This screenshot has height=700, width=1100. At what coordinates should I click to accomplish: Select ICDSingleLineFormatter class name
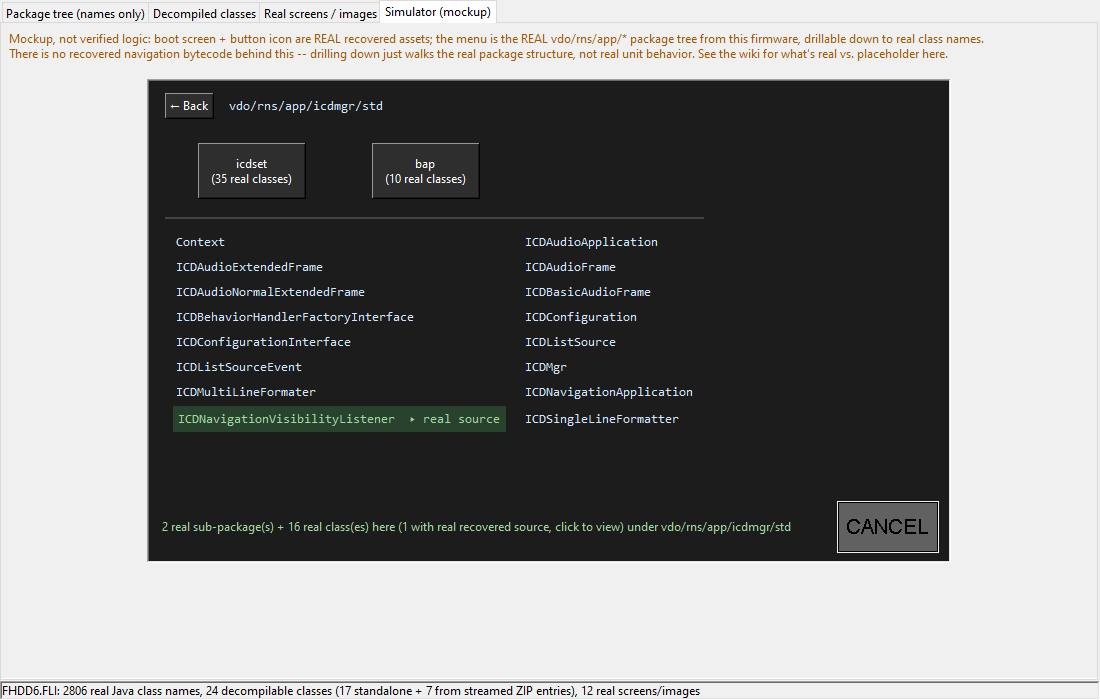pos(602,419)
